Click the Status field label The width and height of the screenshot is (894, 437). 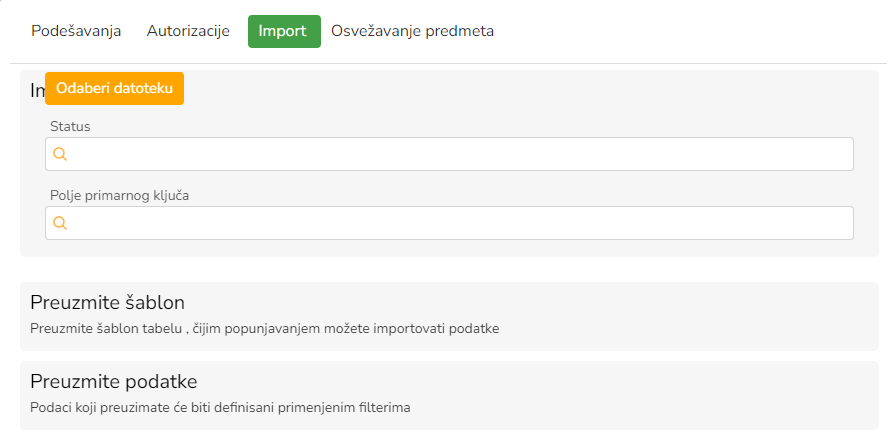70,126
